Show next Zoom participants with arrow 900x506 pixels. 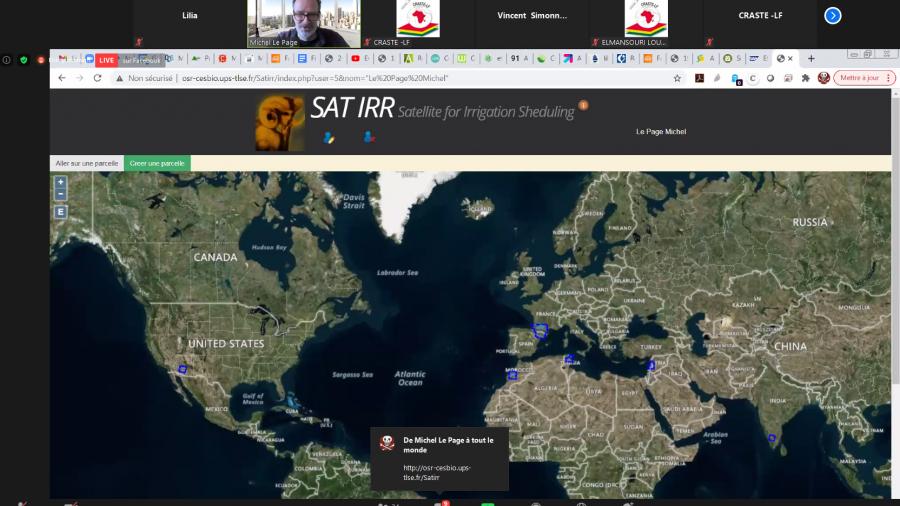click(x=832, y=15)
